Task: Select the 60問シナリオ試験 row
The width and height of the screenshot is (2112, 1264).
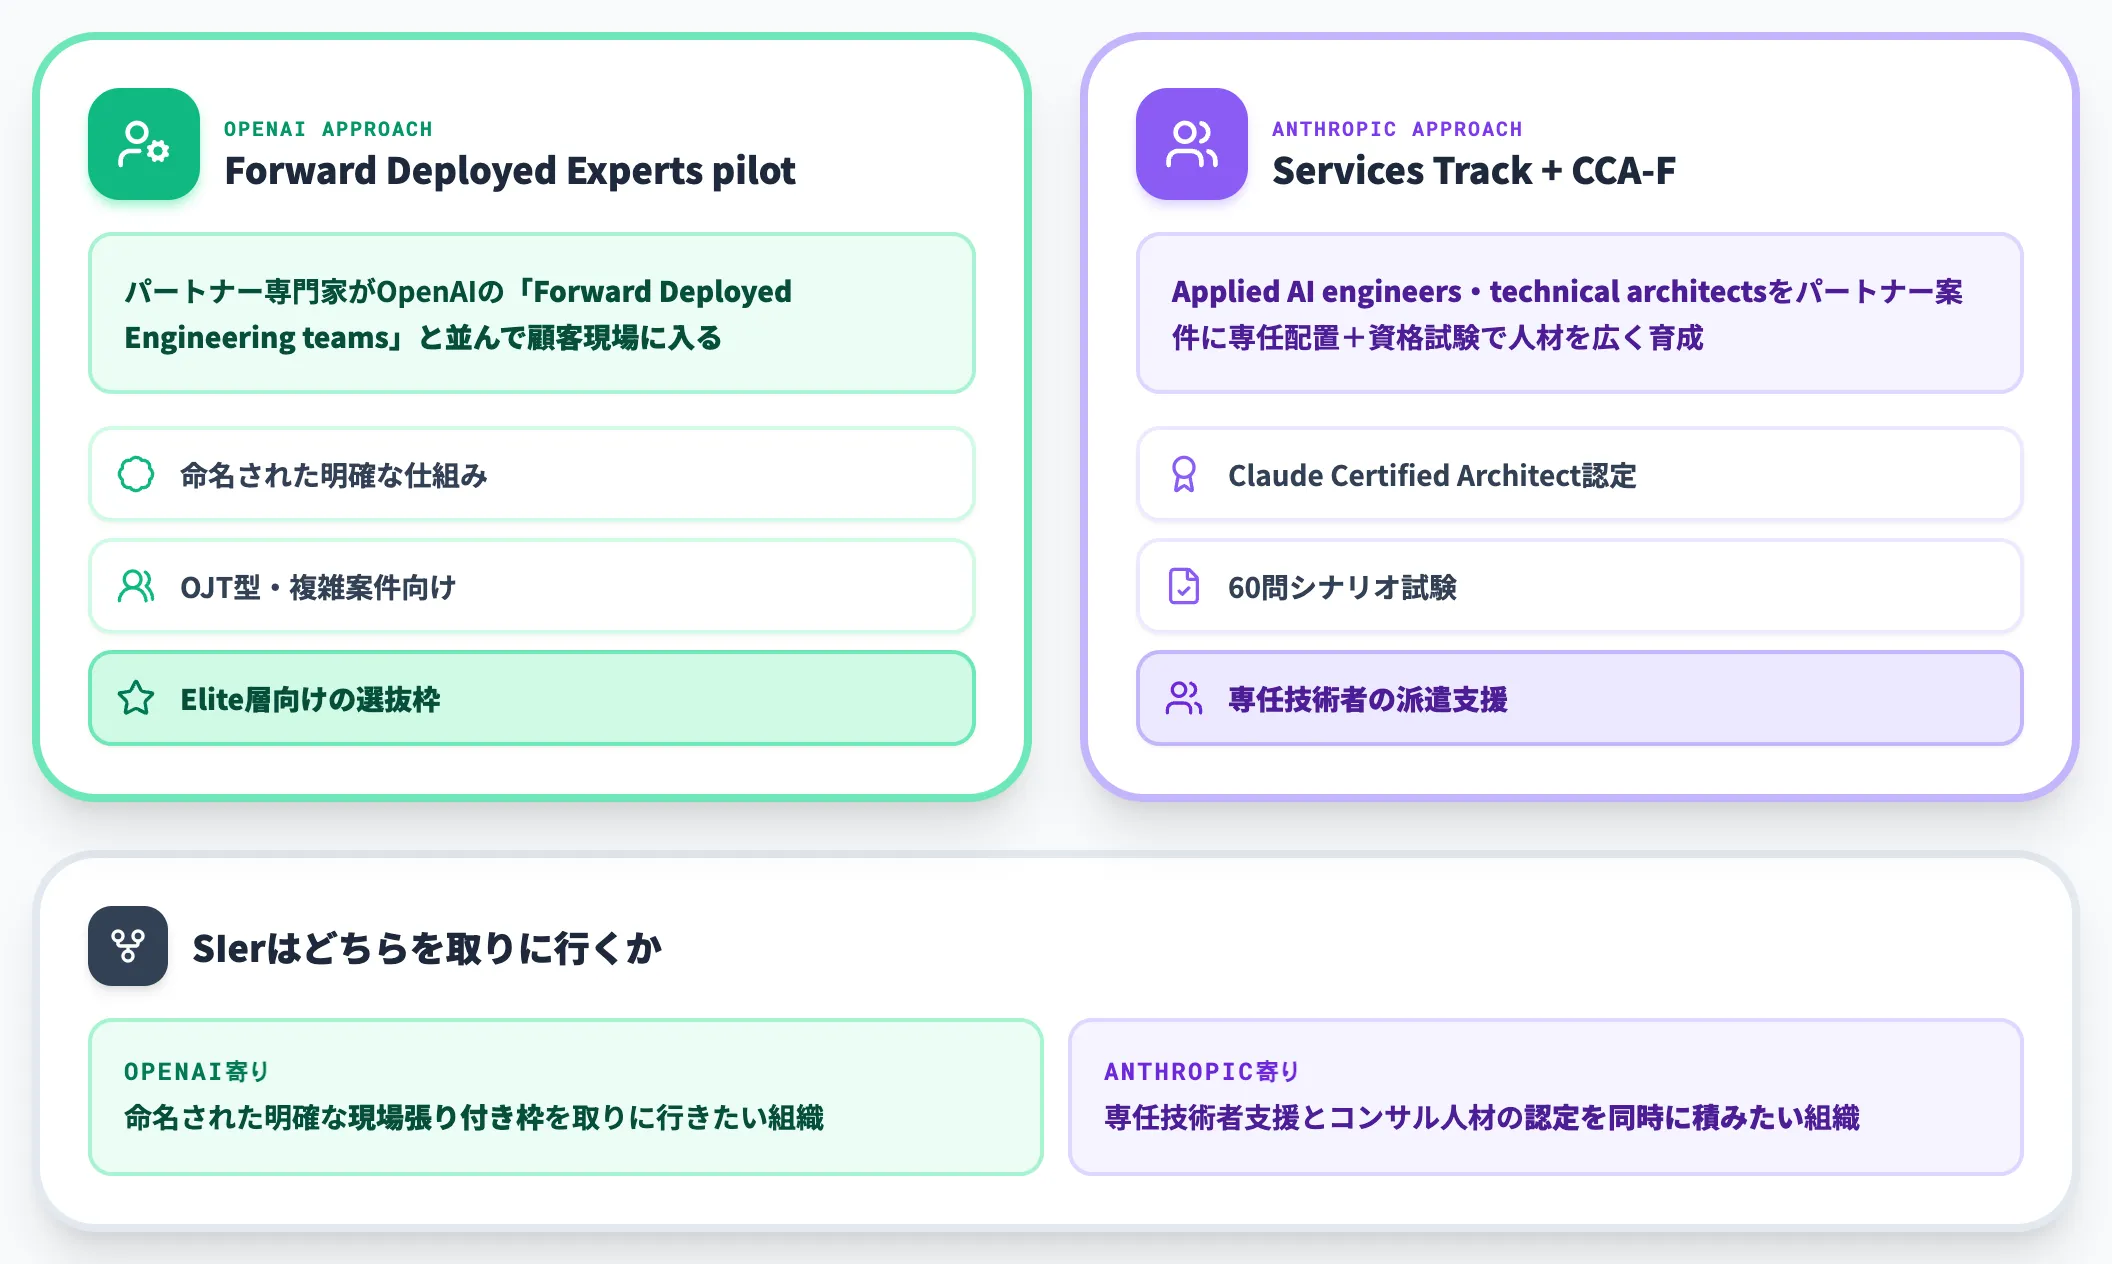Action: 1580,586
